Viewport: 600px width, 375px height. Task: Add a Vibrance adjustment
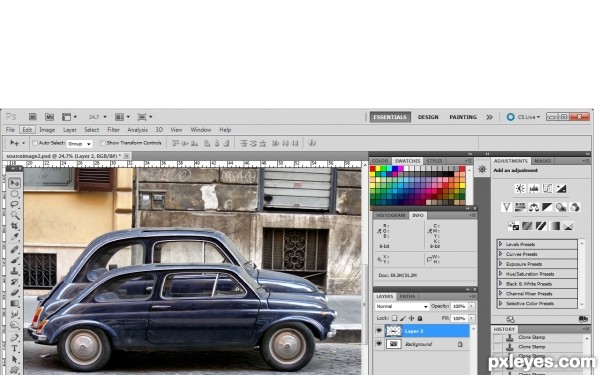[x=506, y=207]
